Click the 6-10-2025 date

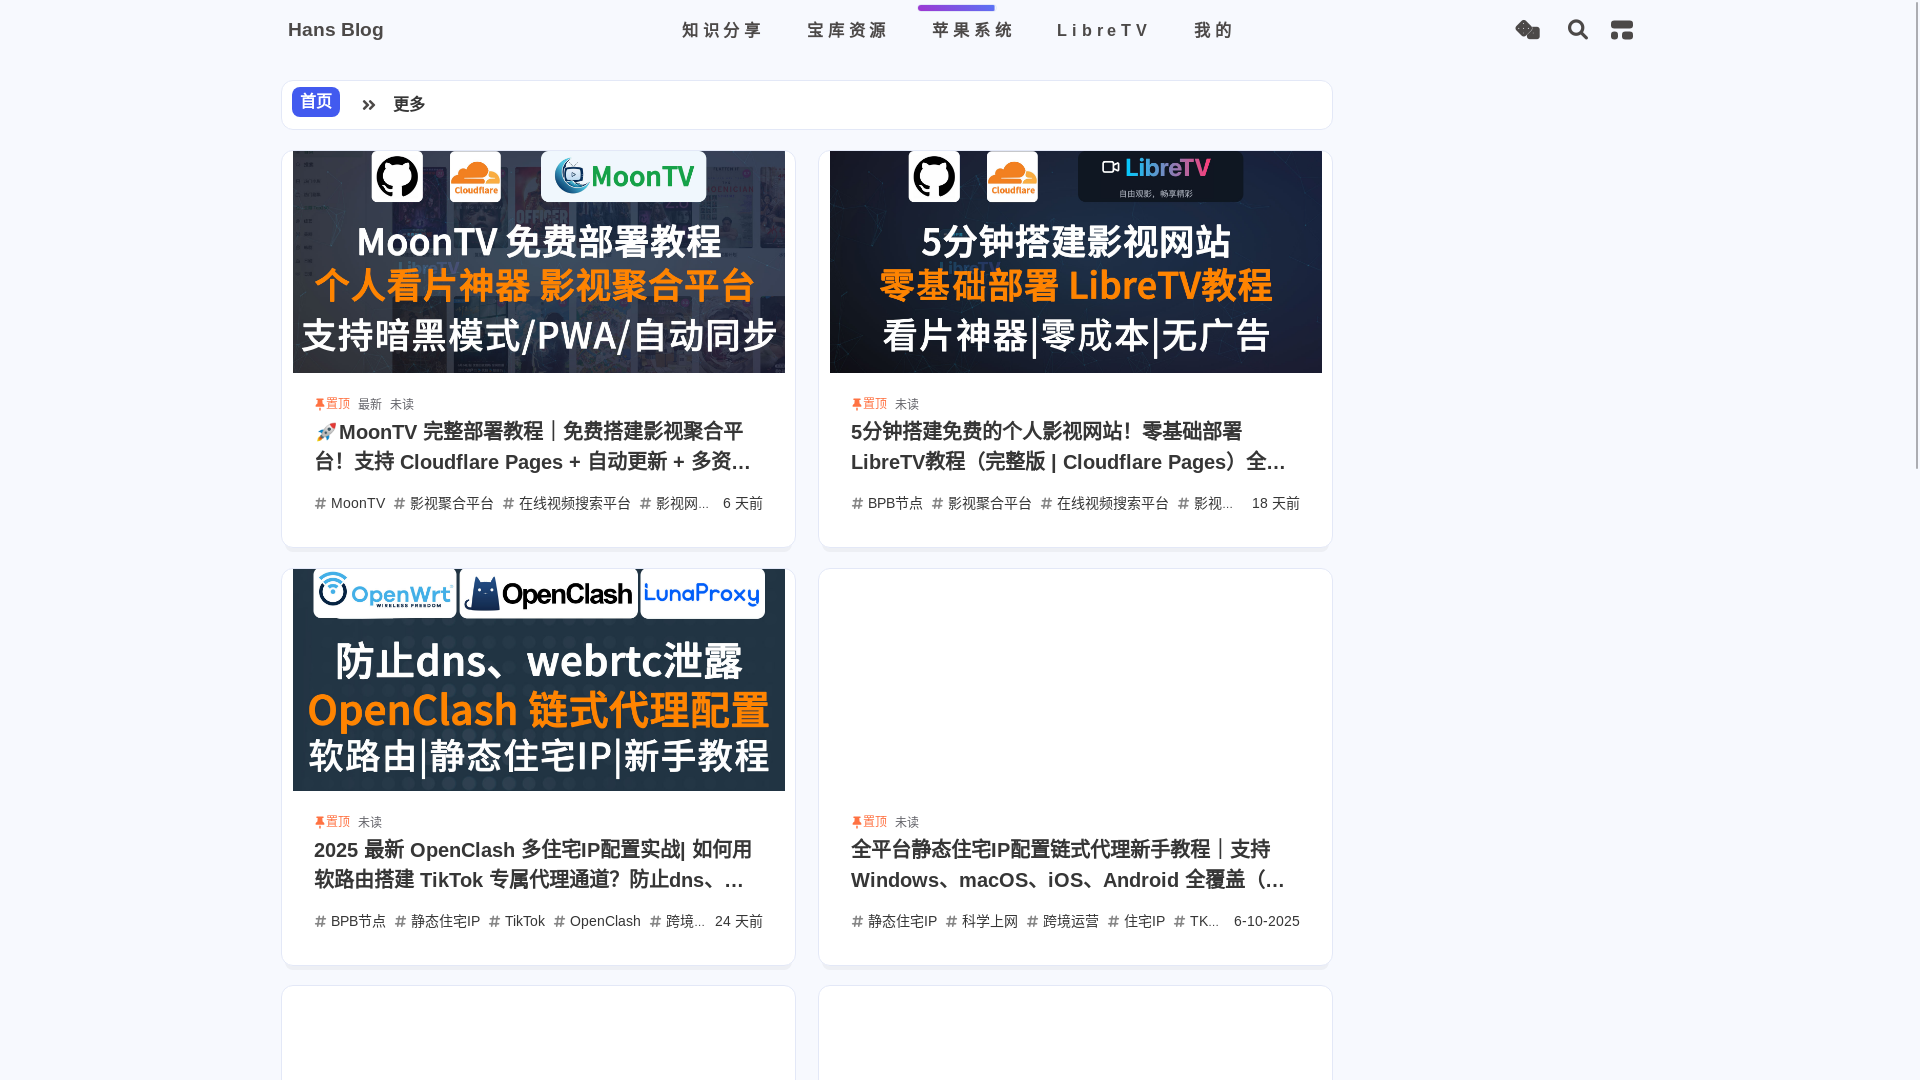pos(1267,921)
